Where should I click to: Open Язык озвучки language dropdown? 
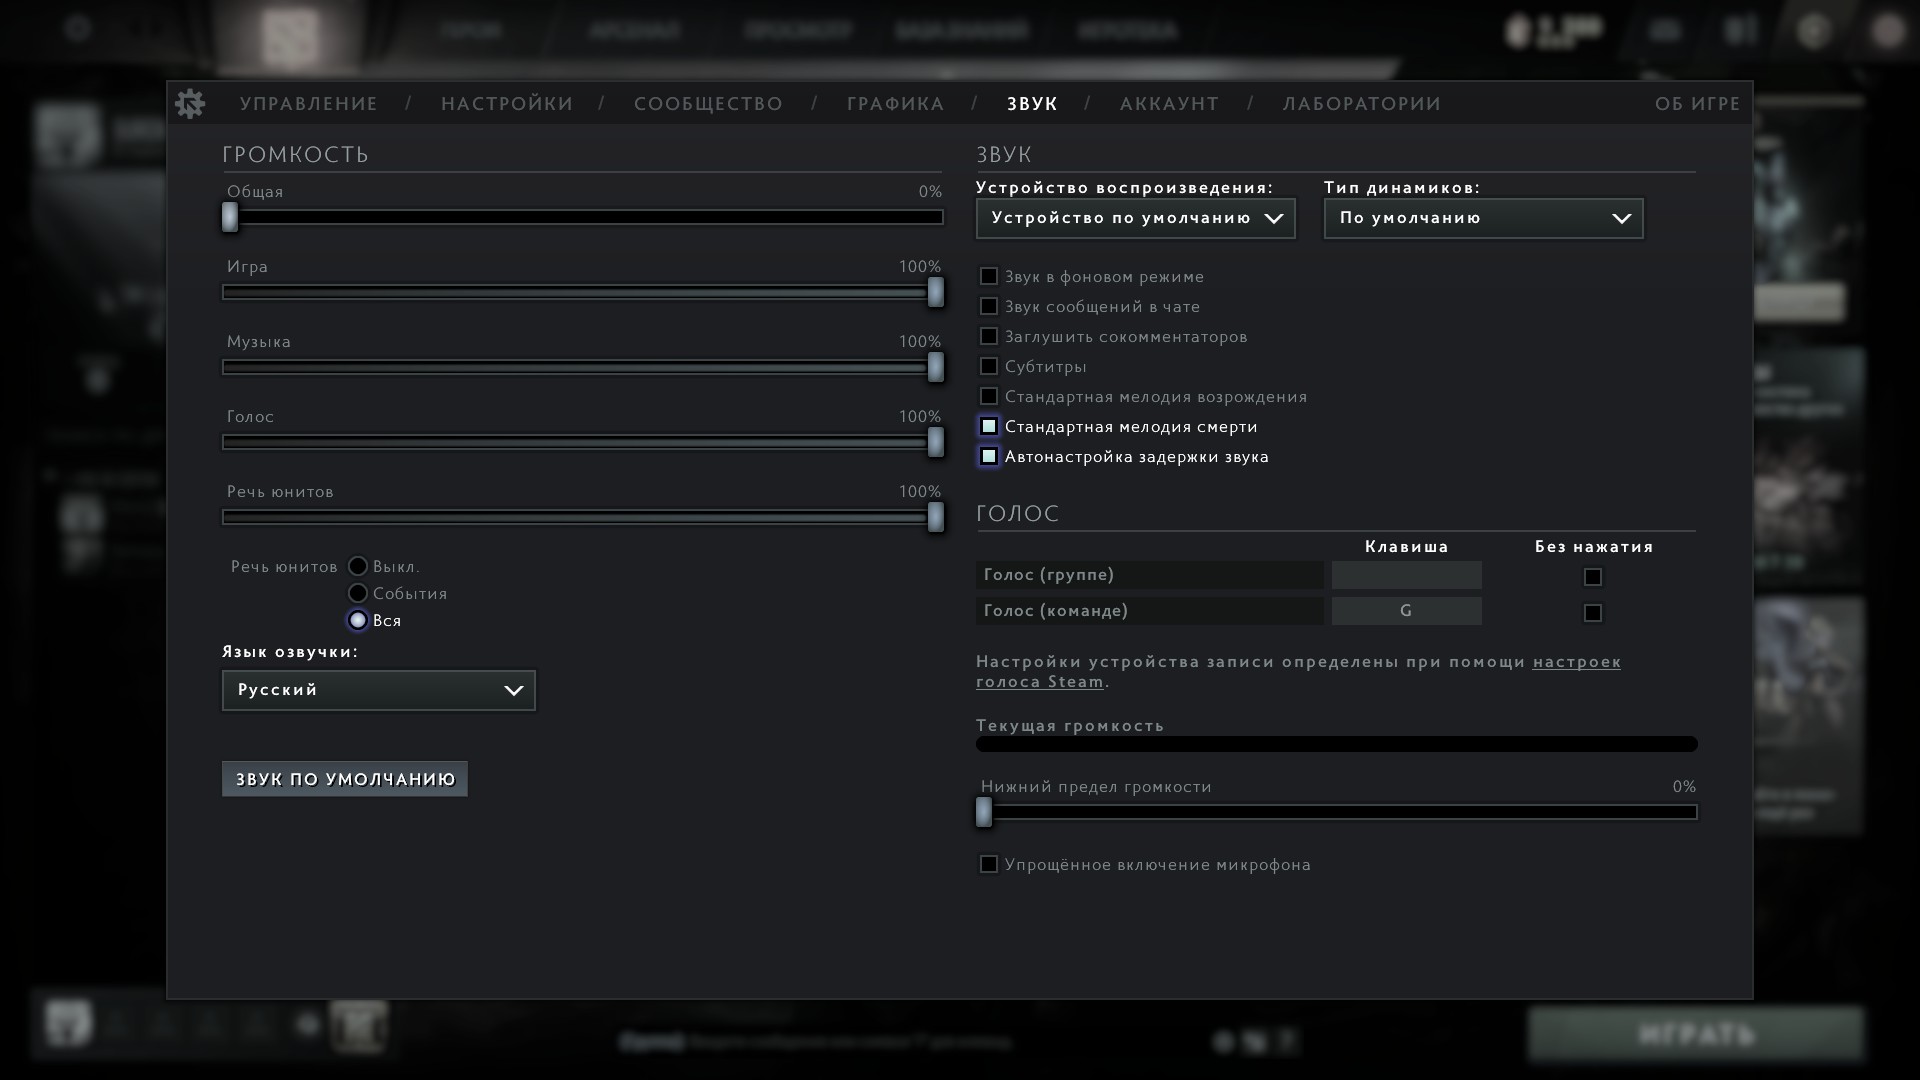click(x=378, y=691)
